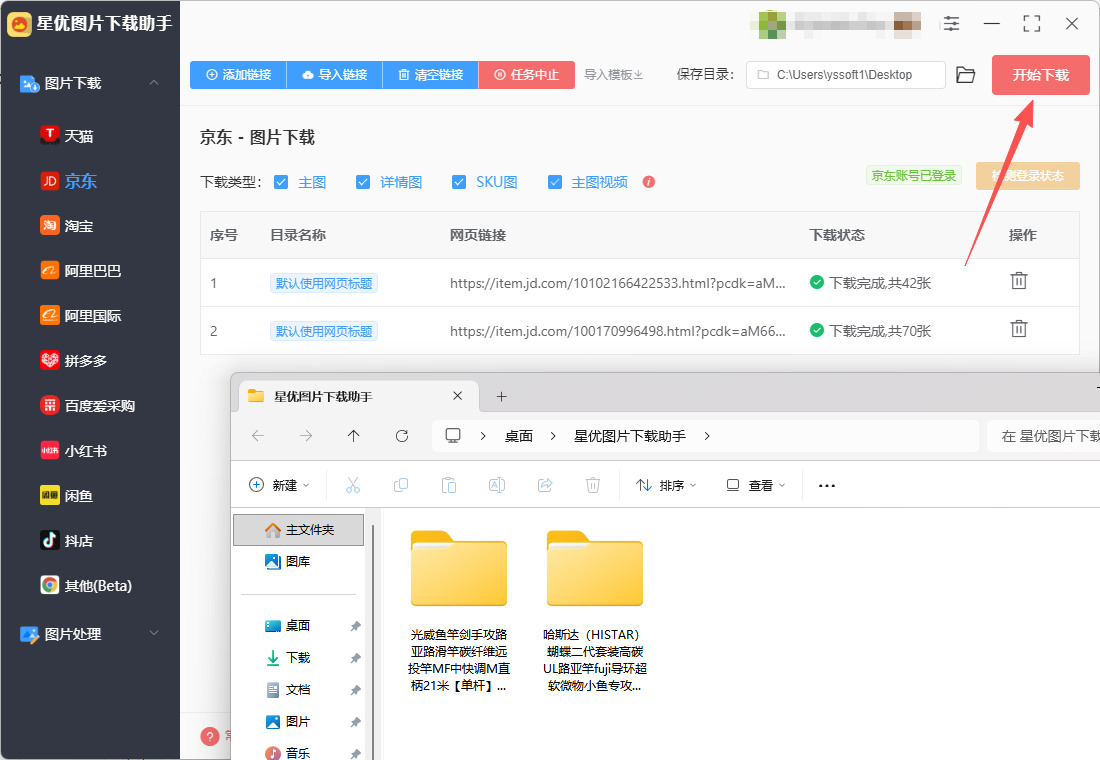
Task: Select the 哈斯达 (HISTAR) folder
Action: (x=595, y=611)
